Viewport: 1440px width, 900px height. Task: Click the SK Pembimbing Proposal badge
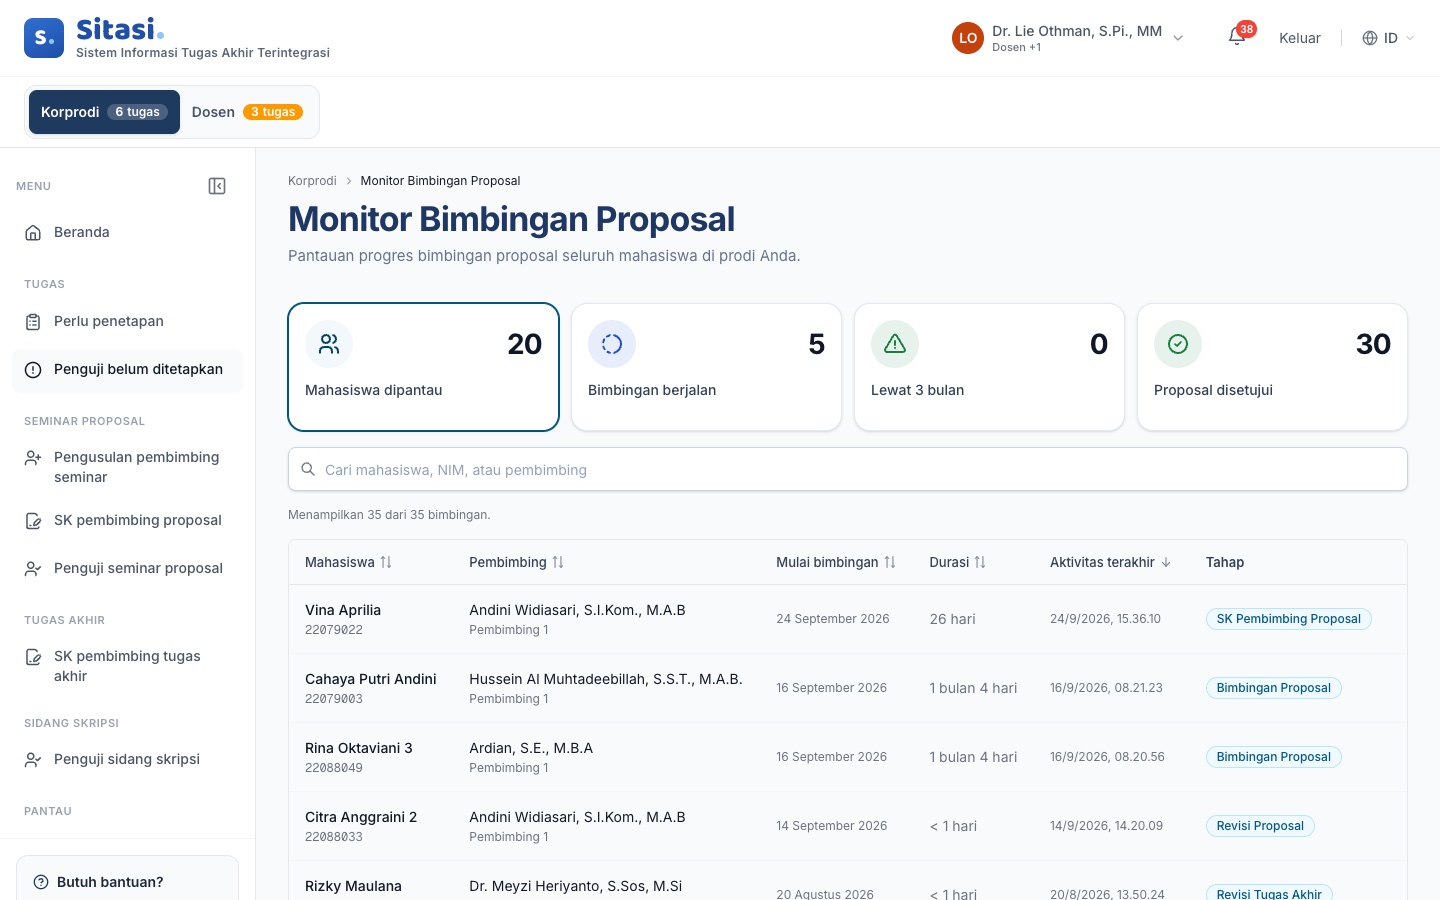(1288, 619)
